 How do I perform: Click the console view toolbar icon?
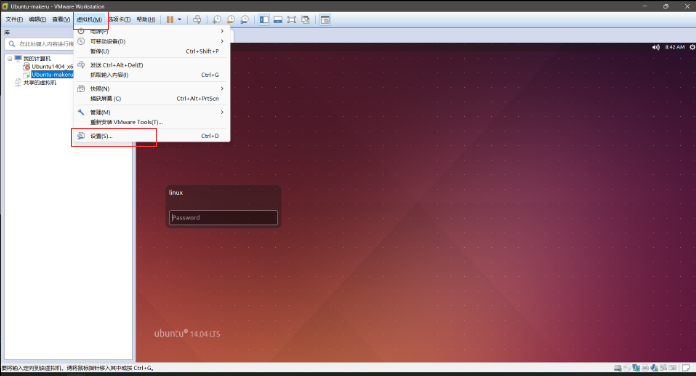[x=325, y=20]
